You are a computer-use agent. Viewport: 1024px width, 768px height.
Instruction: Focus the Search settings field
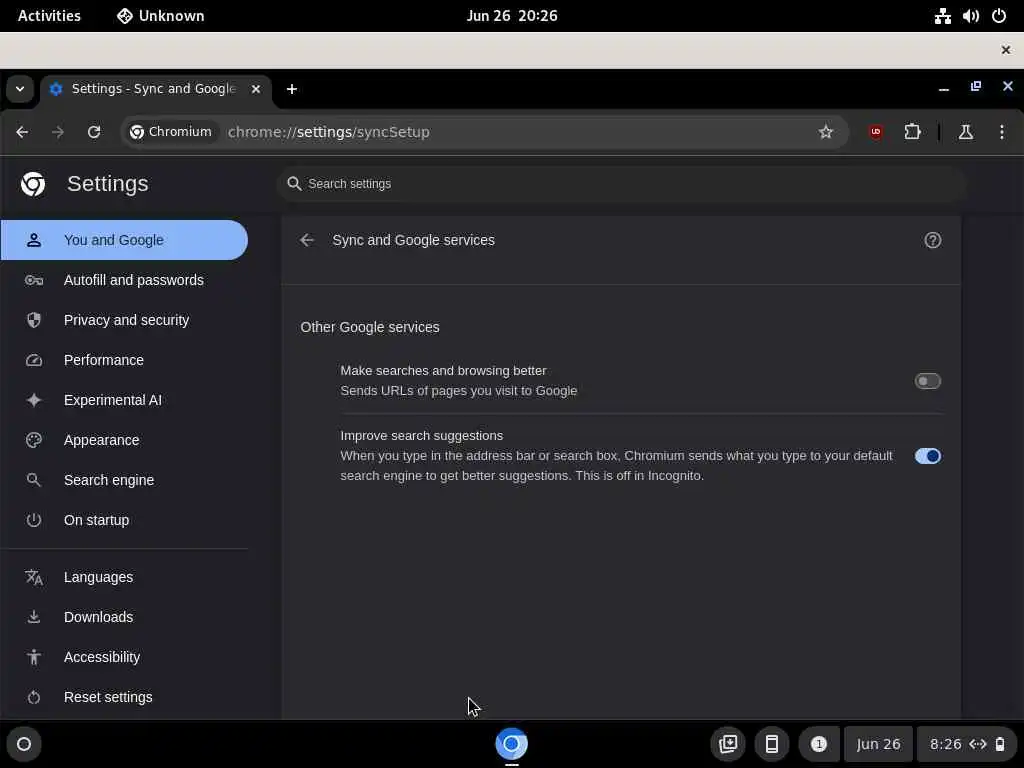click(620, 184)
